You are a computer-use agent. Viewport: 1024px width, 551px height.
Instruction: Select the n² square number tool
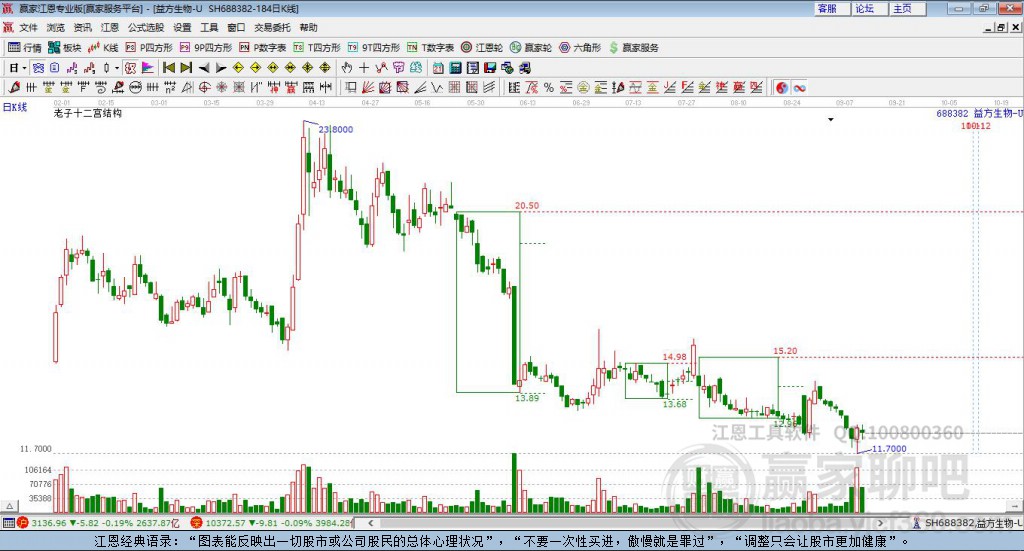tap(170, 87)
